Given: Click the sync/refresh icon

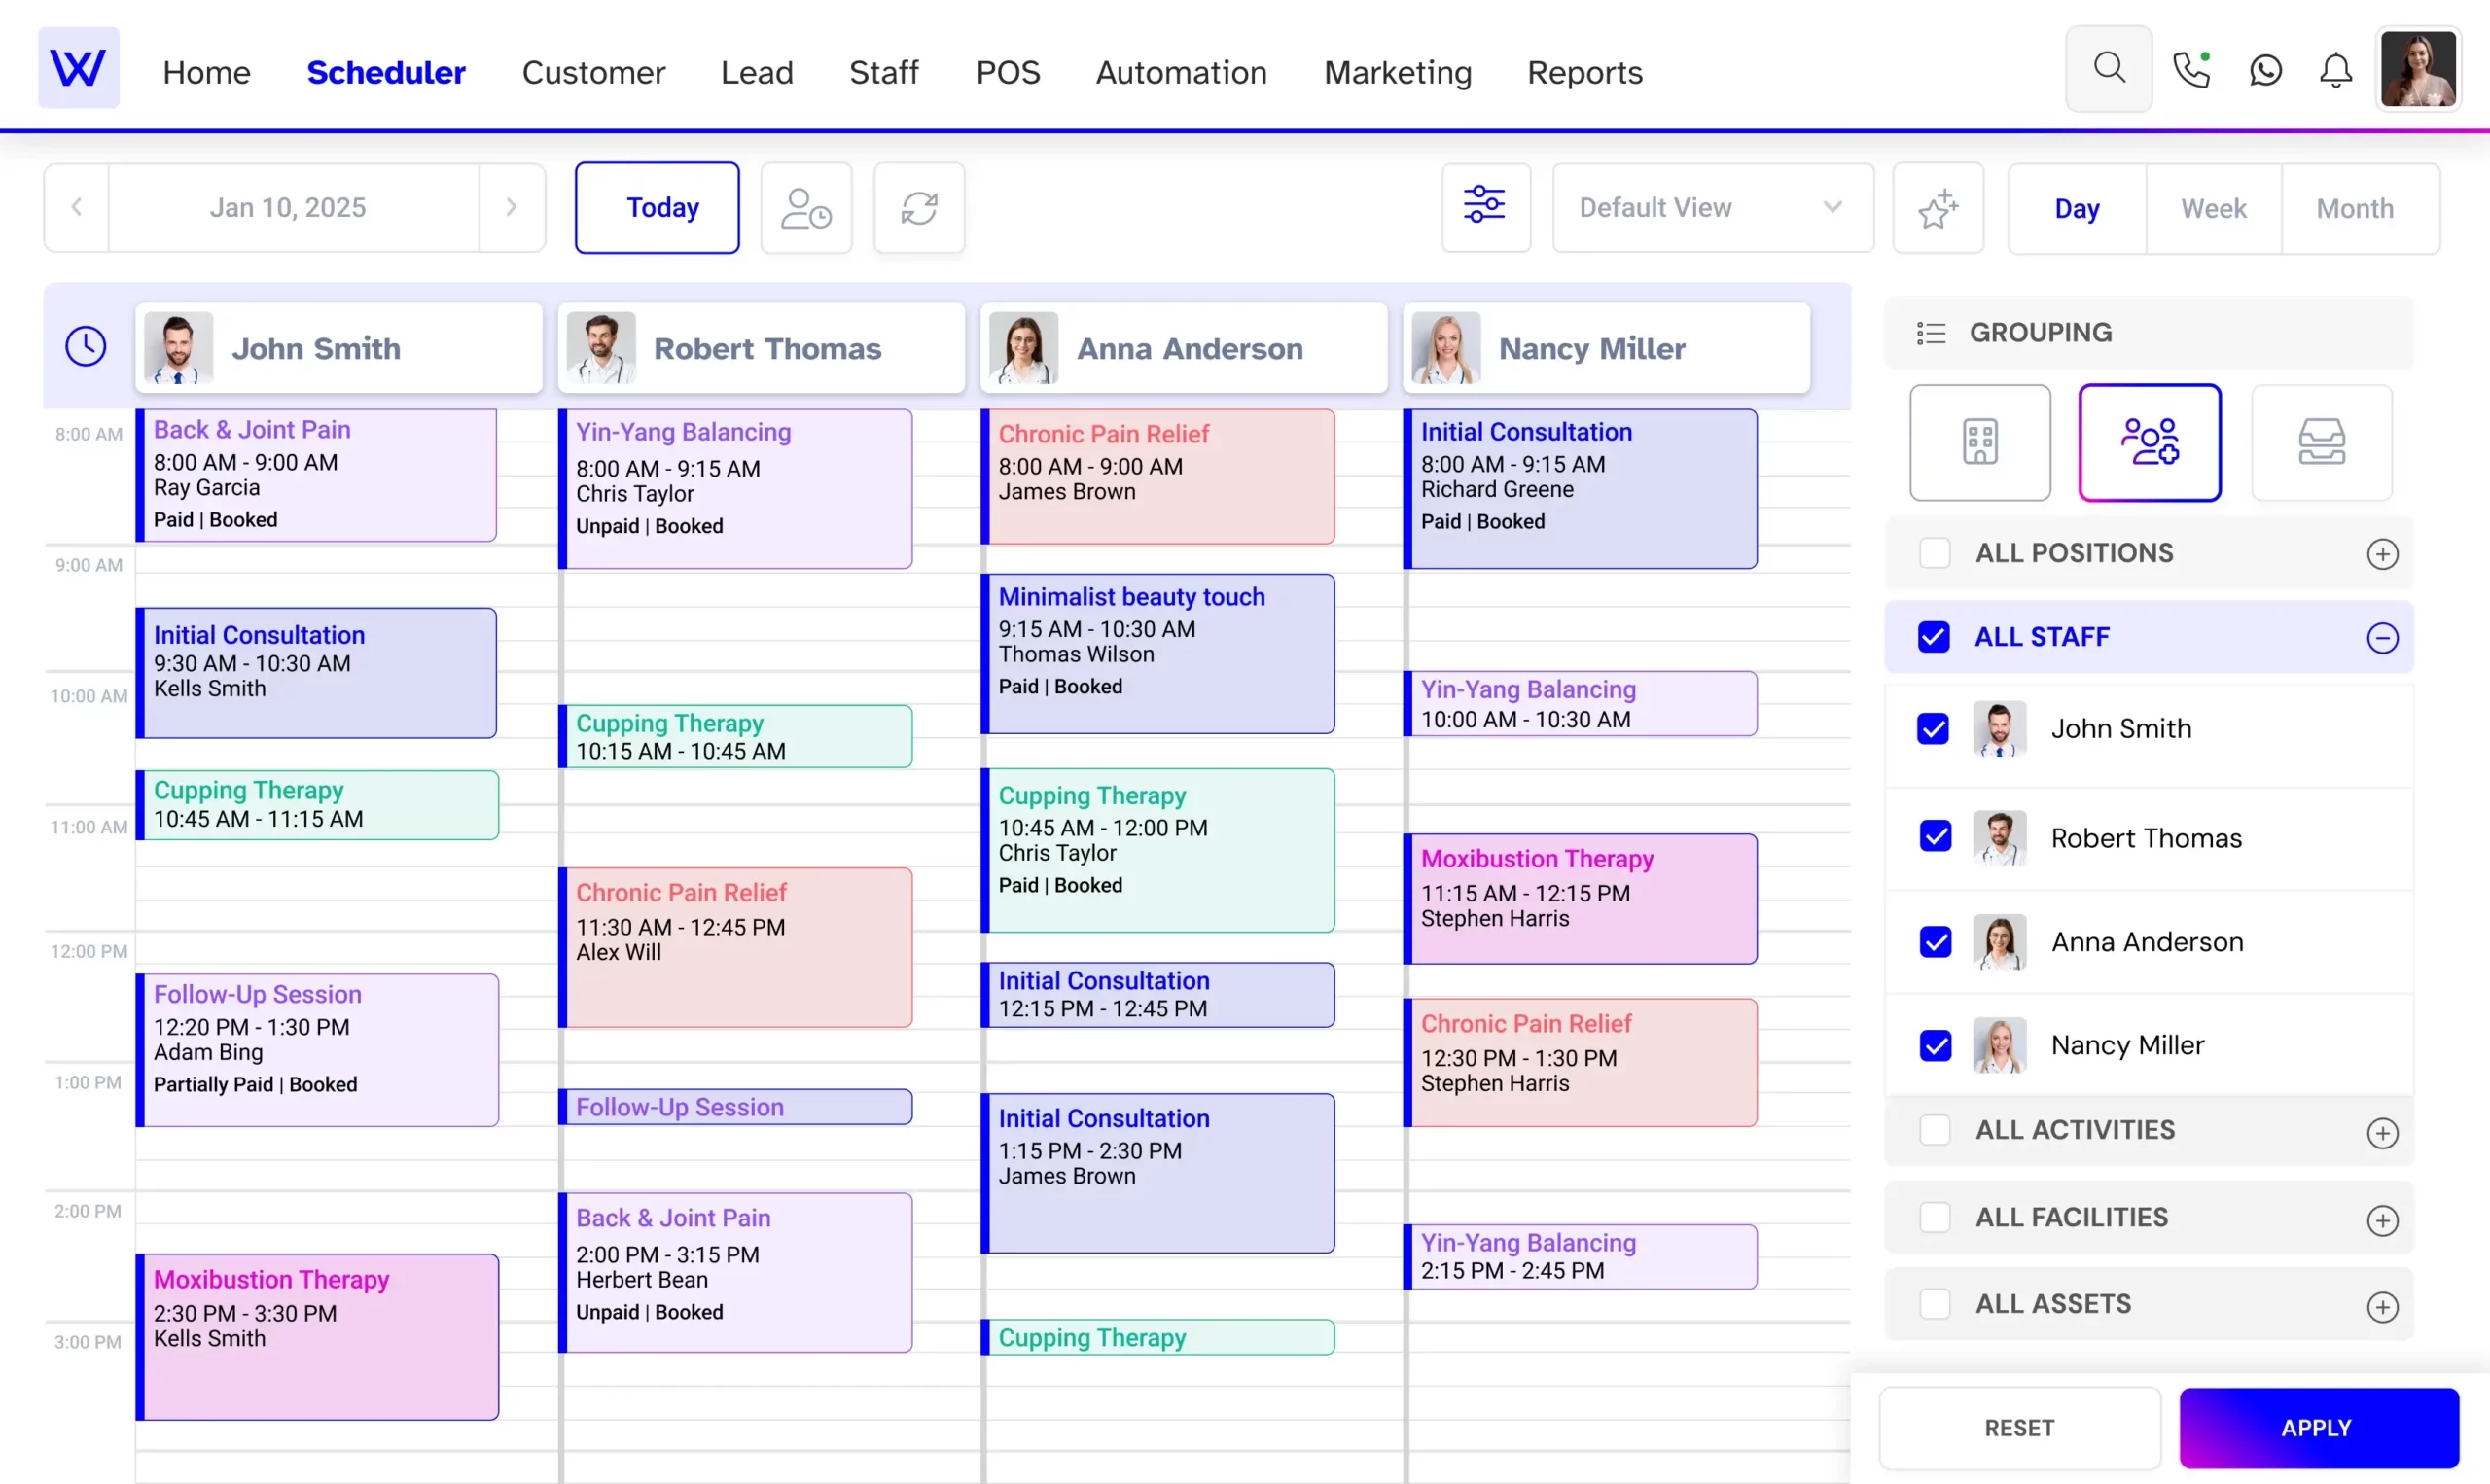Looking at the screenshot, I should (918, 207).
